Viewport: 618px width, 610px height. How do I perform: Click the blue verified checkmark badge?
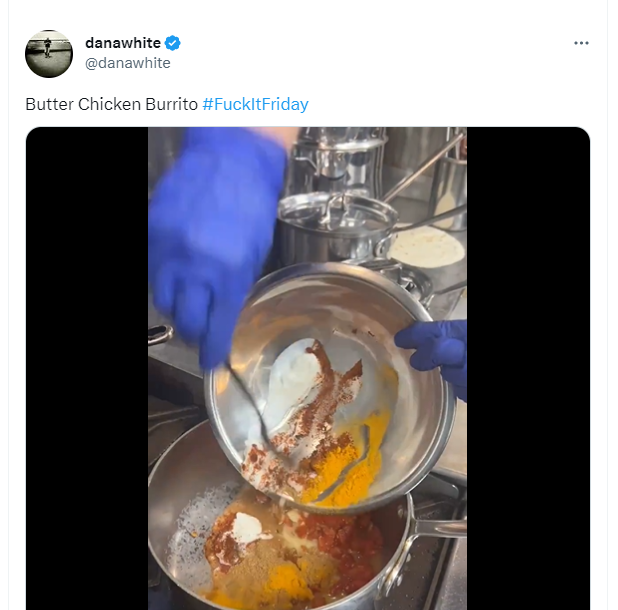click(173, 43)
